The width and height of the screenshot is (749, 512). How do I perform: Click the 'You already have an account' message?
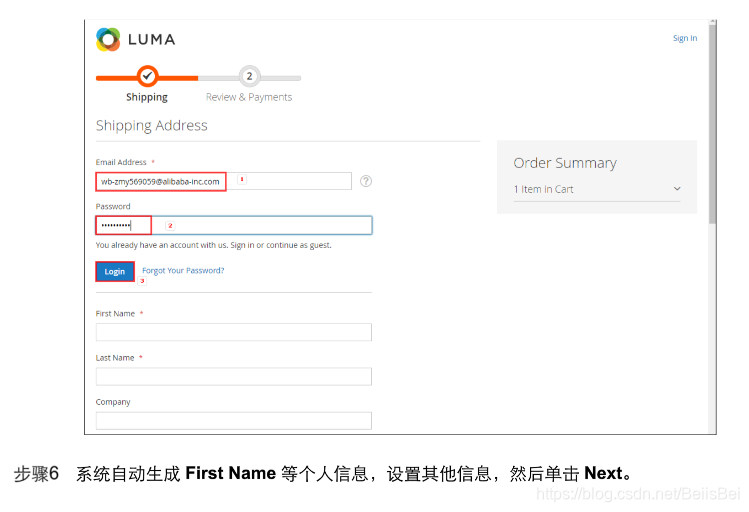[214, 245]
